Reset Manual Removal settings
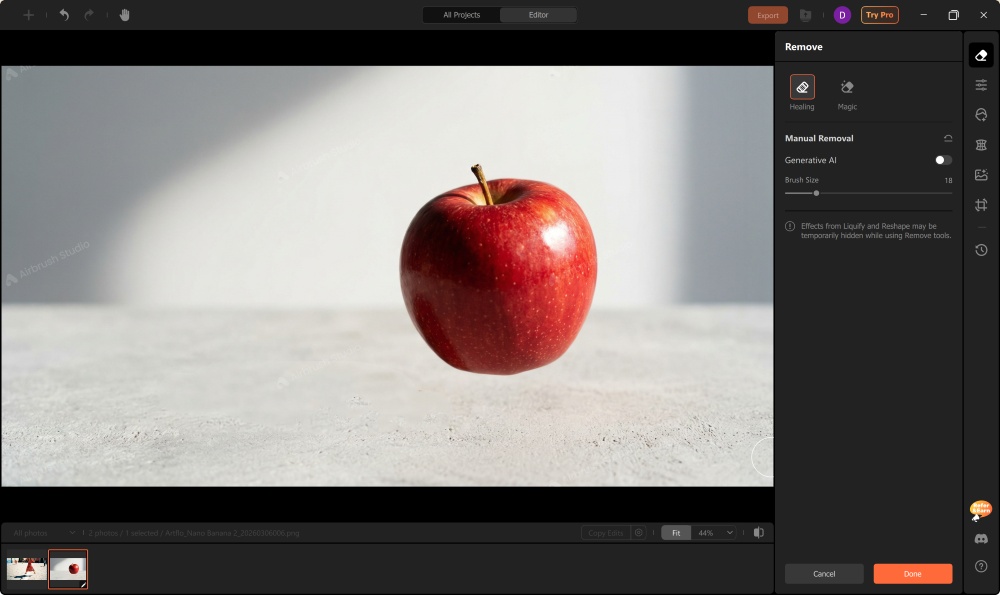 point(947,138)
